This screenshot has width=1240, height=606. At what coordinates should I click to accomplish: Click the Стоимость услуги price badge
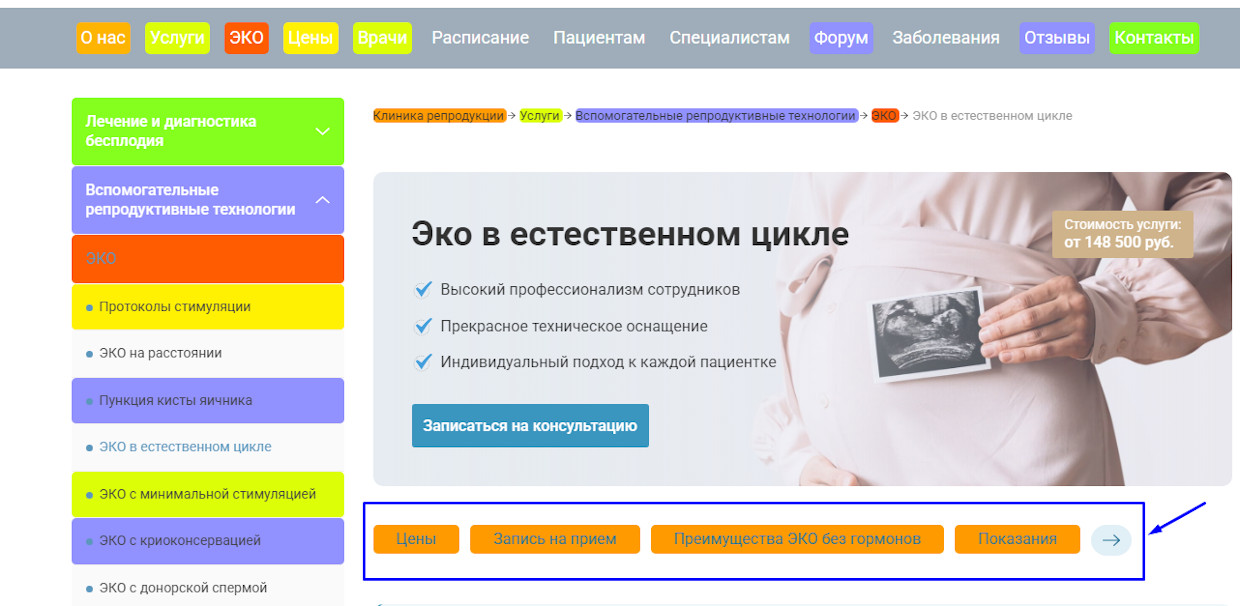1122,234
